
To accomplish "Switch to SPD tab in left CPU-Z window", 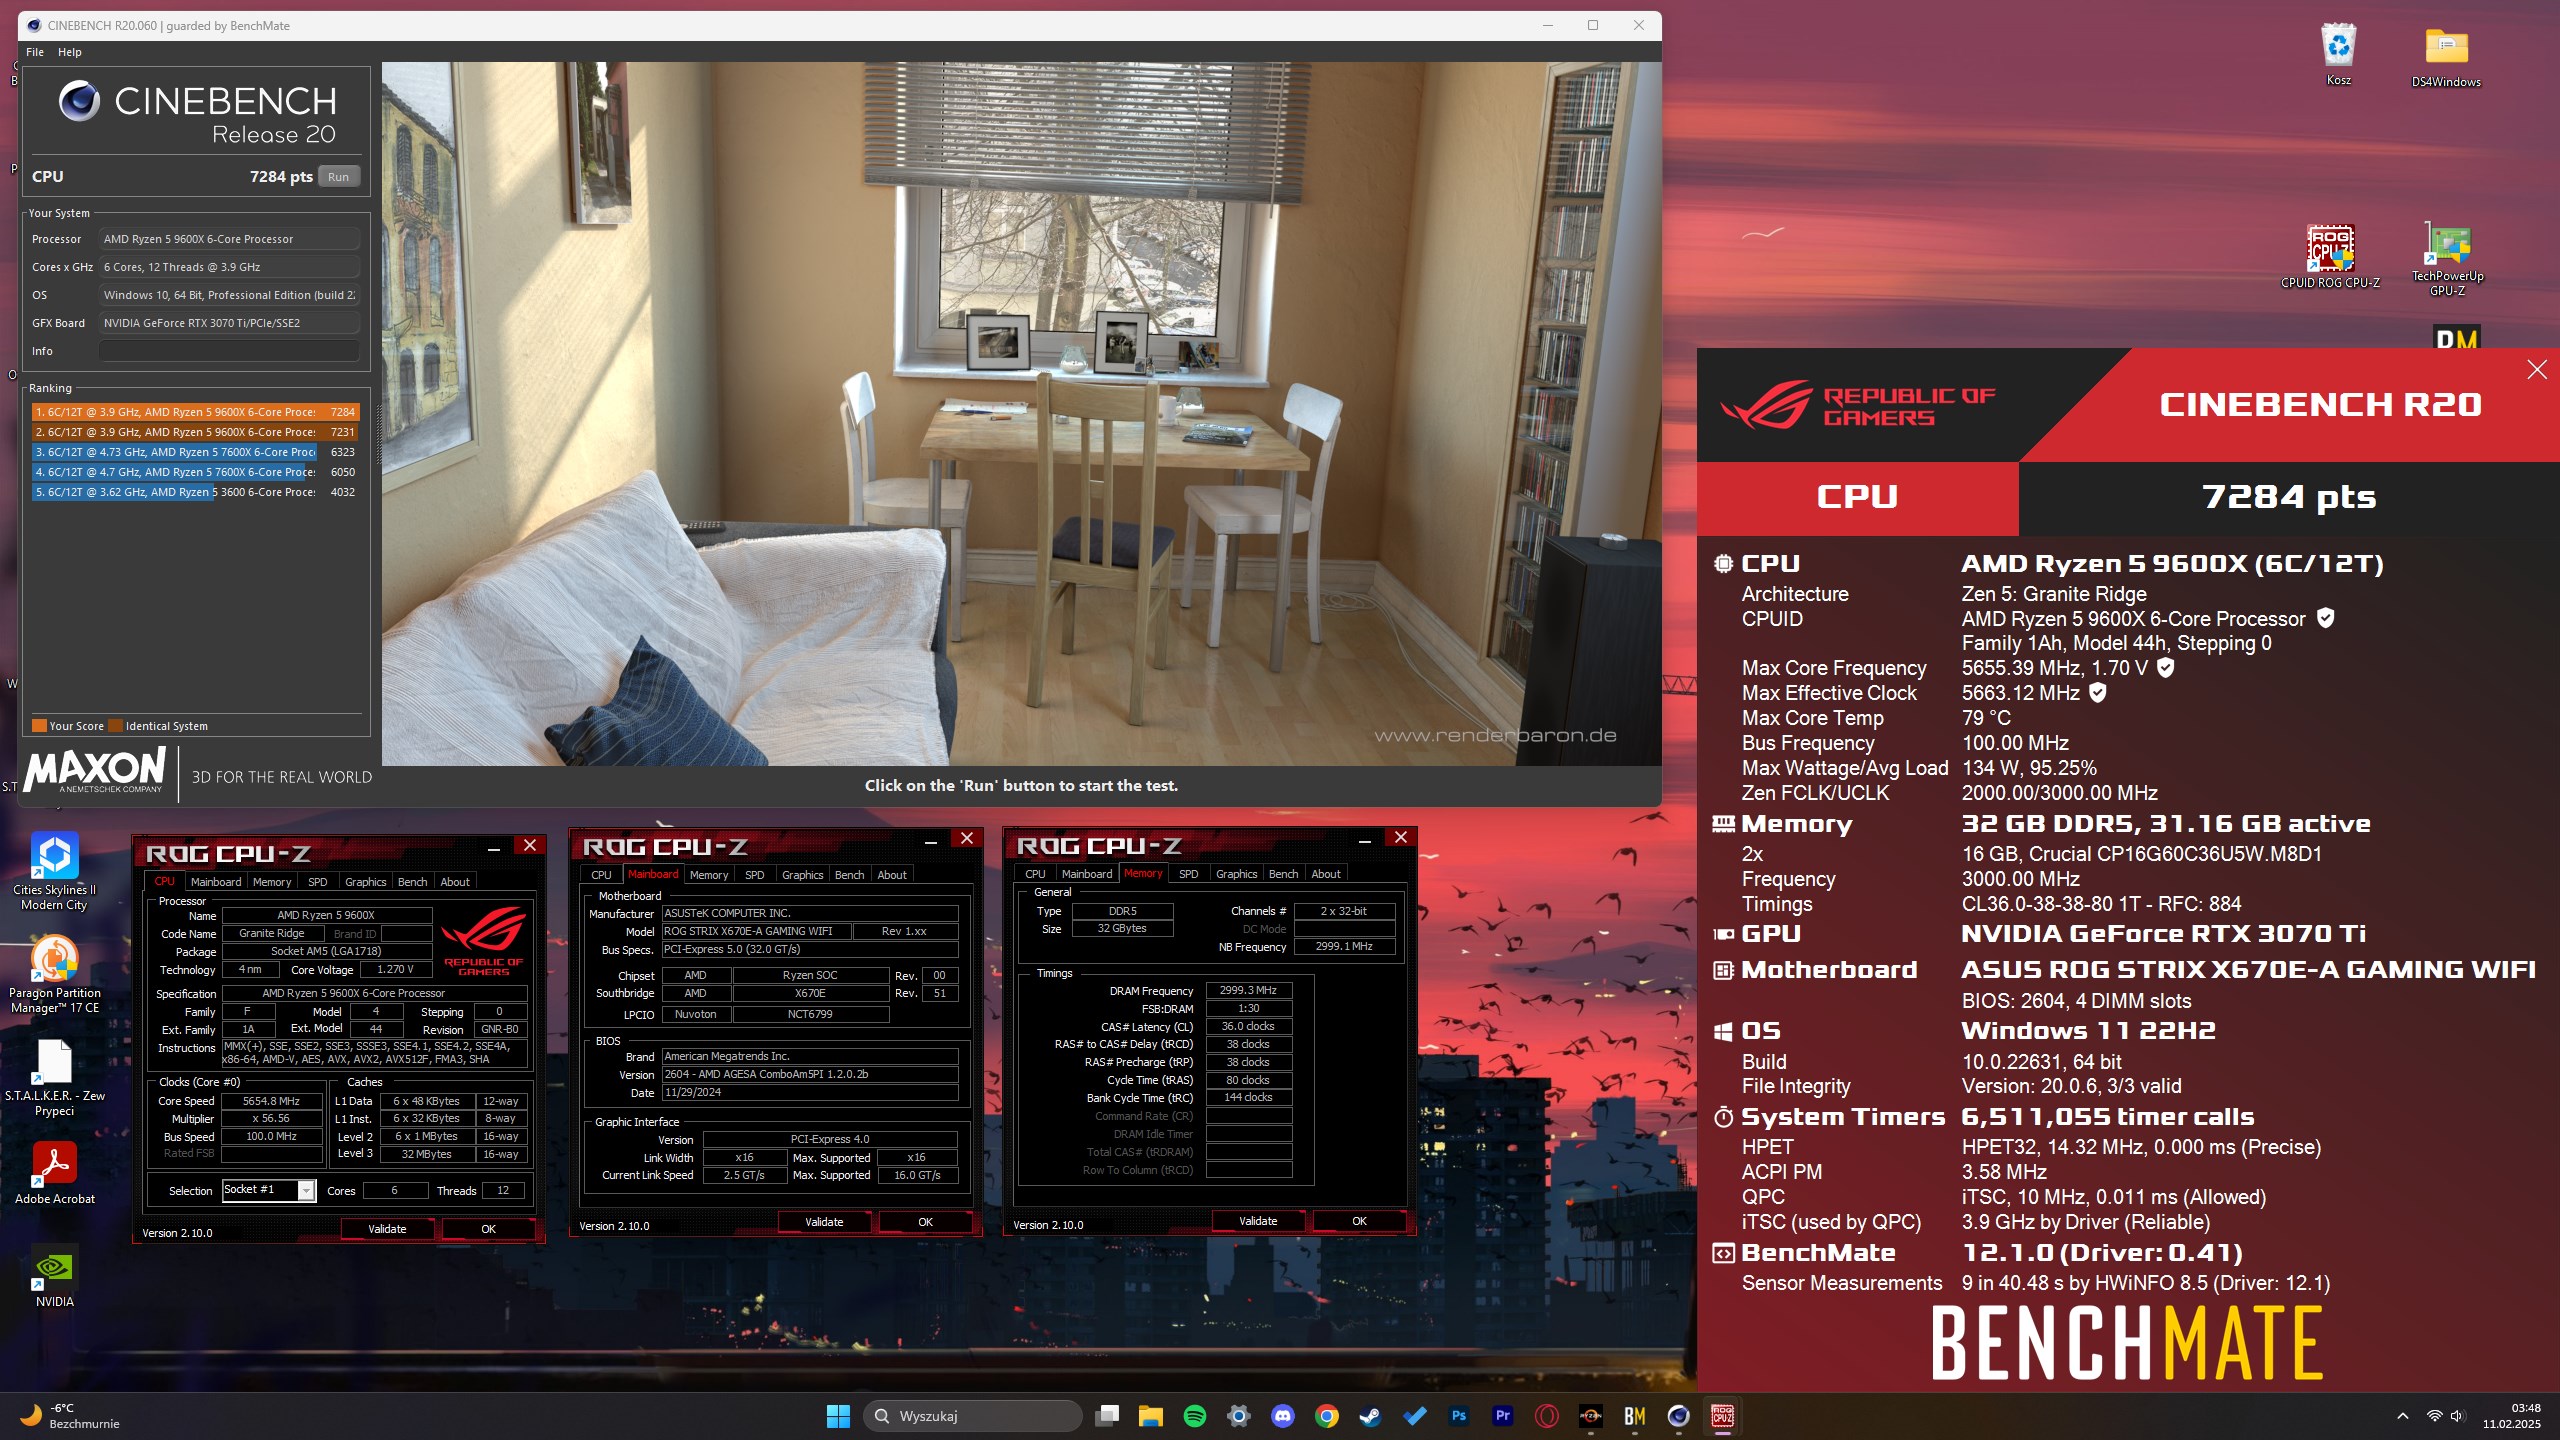I will (x=317, y=882).
